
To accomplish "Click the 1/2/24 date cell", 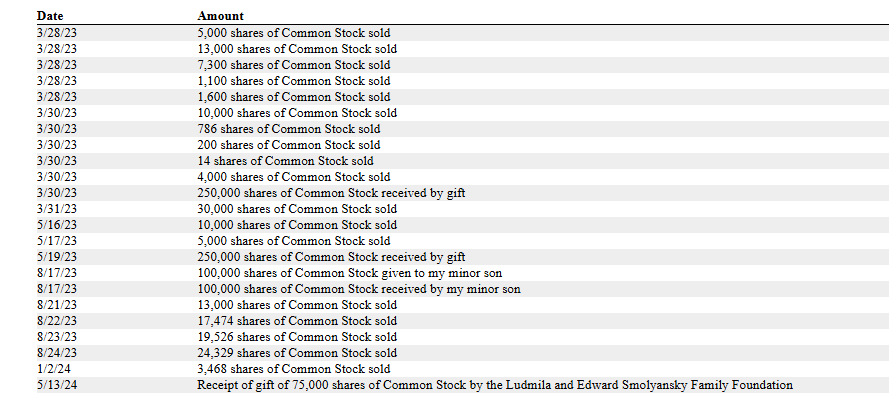I will (51, 369).
